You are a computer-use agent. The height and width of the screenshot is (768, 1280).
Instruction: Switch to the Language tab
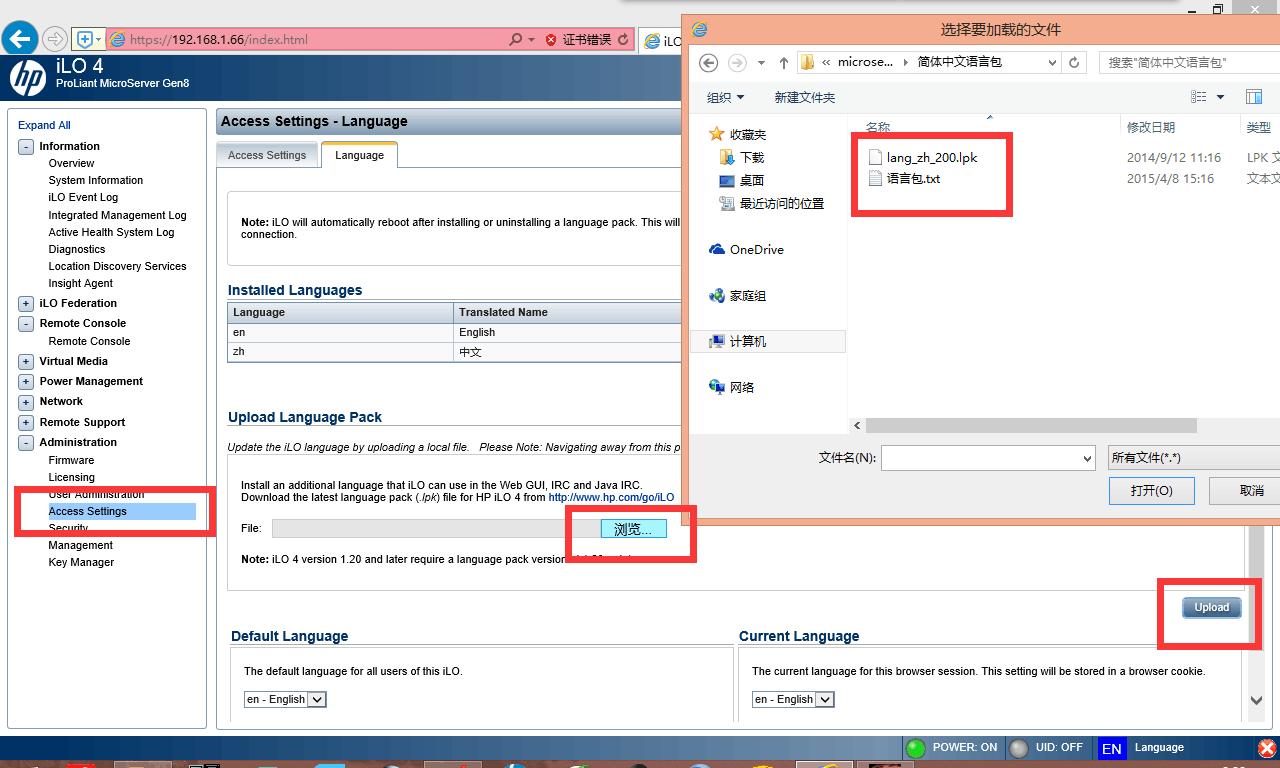pyautogui.click(x=360, y=155)
